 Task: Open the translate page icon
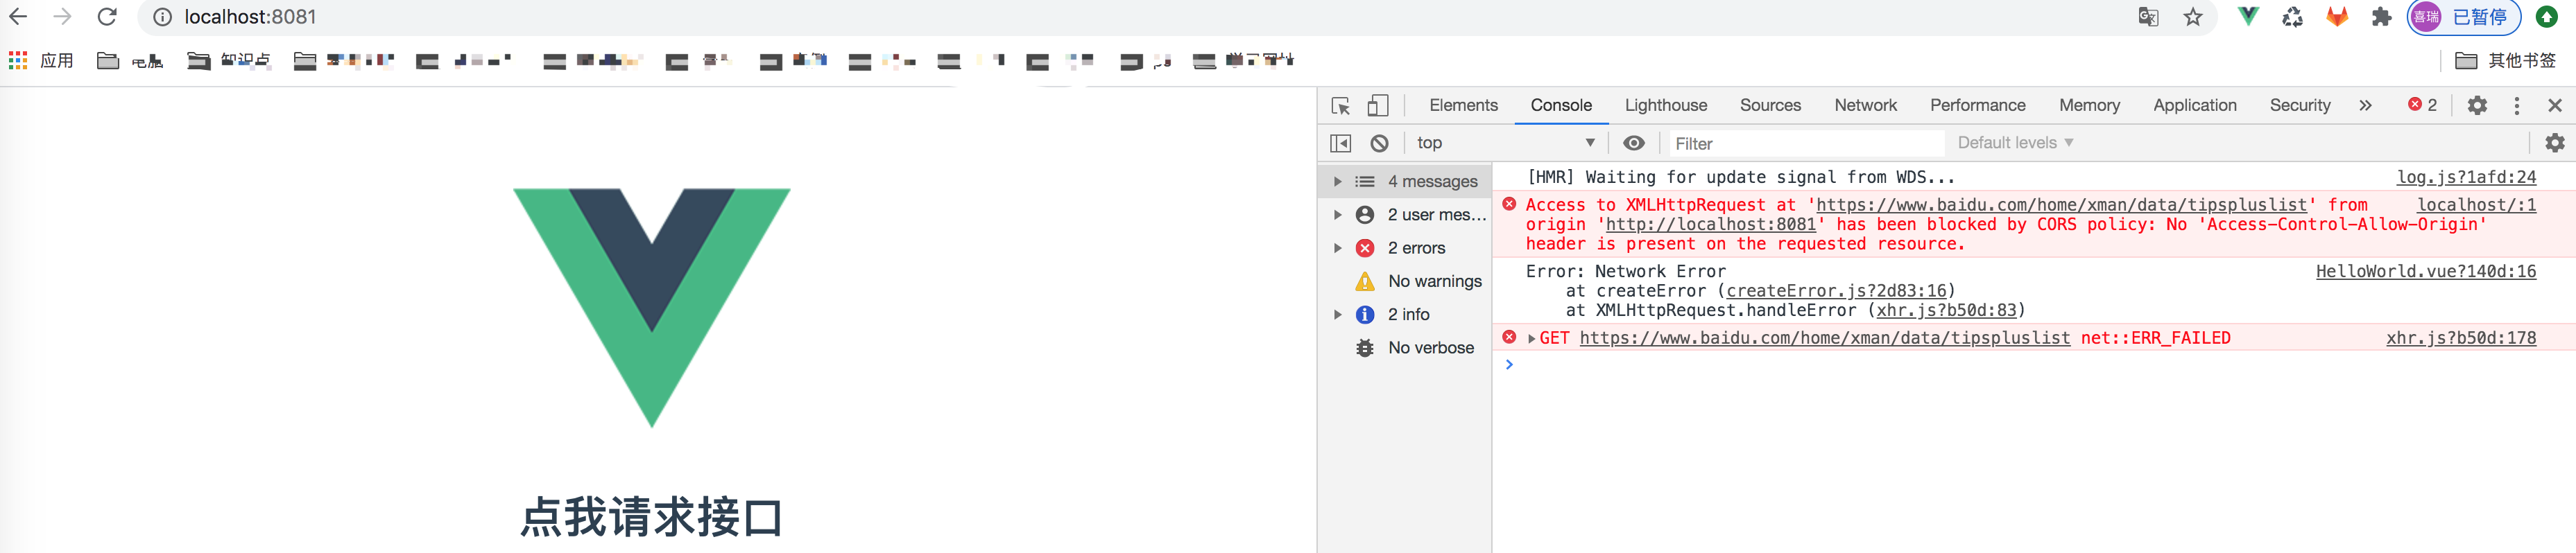(2148, 17)
